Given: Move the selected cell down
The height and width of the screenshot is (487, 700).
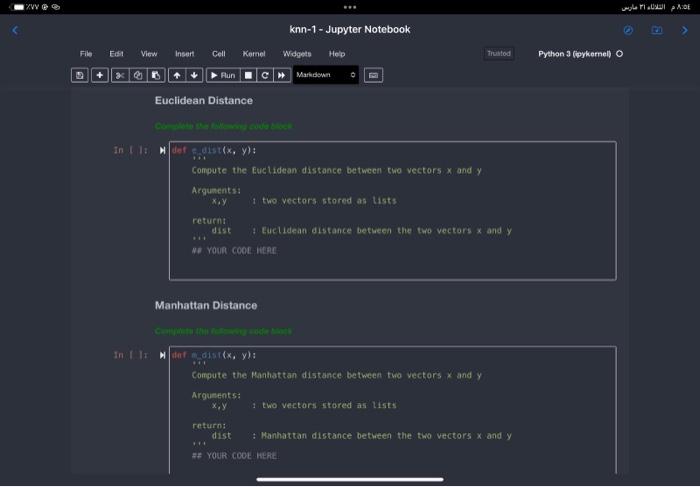Looking at the screenshot, I should point(195,75).
